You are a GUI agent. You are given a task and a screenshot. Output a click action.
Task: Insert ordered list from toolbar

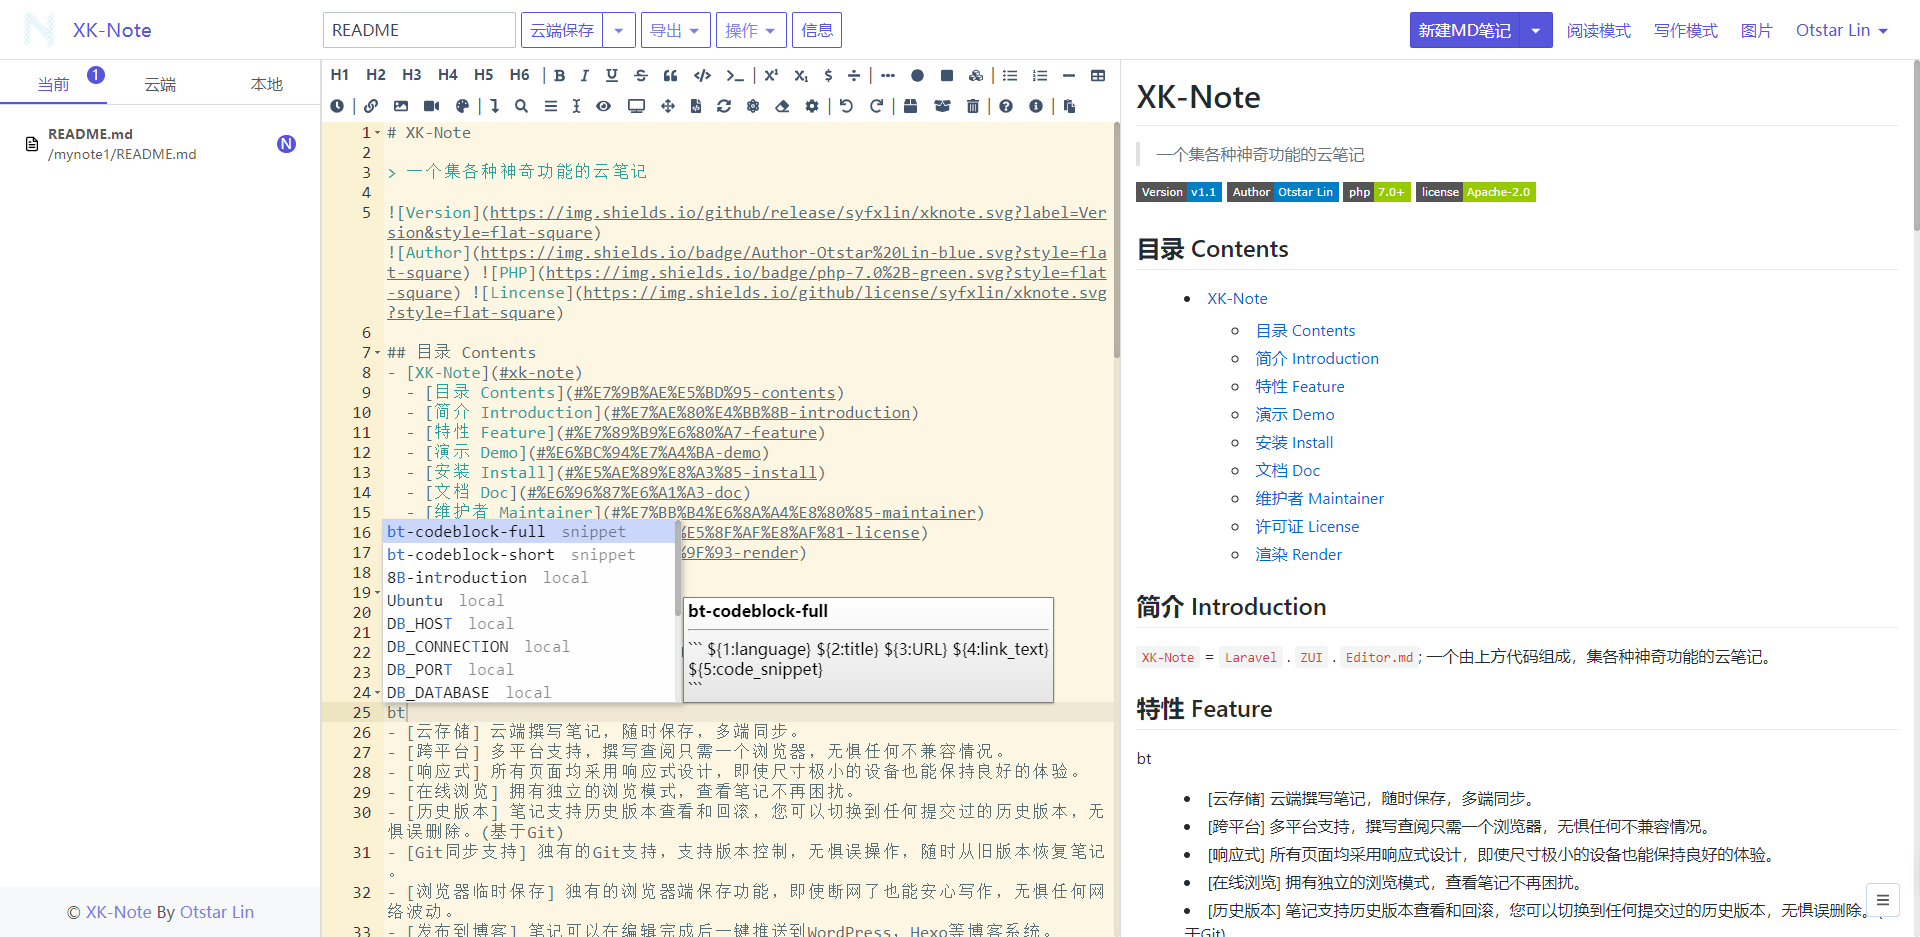pos(1040,75)
